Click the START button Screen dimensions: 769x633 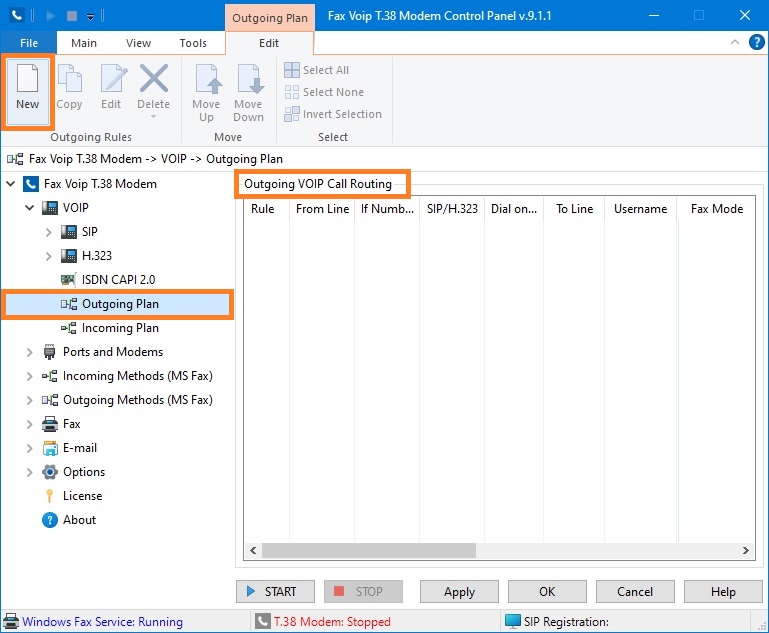tap(275, 591)
